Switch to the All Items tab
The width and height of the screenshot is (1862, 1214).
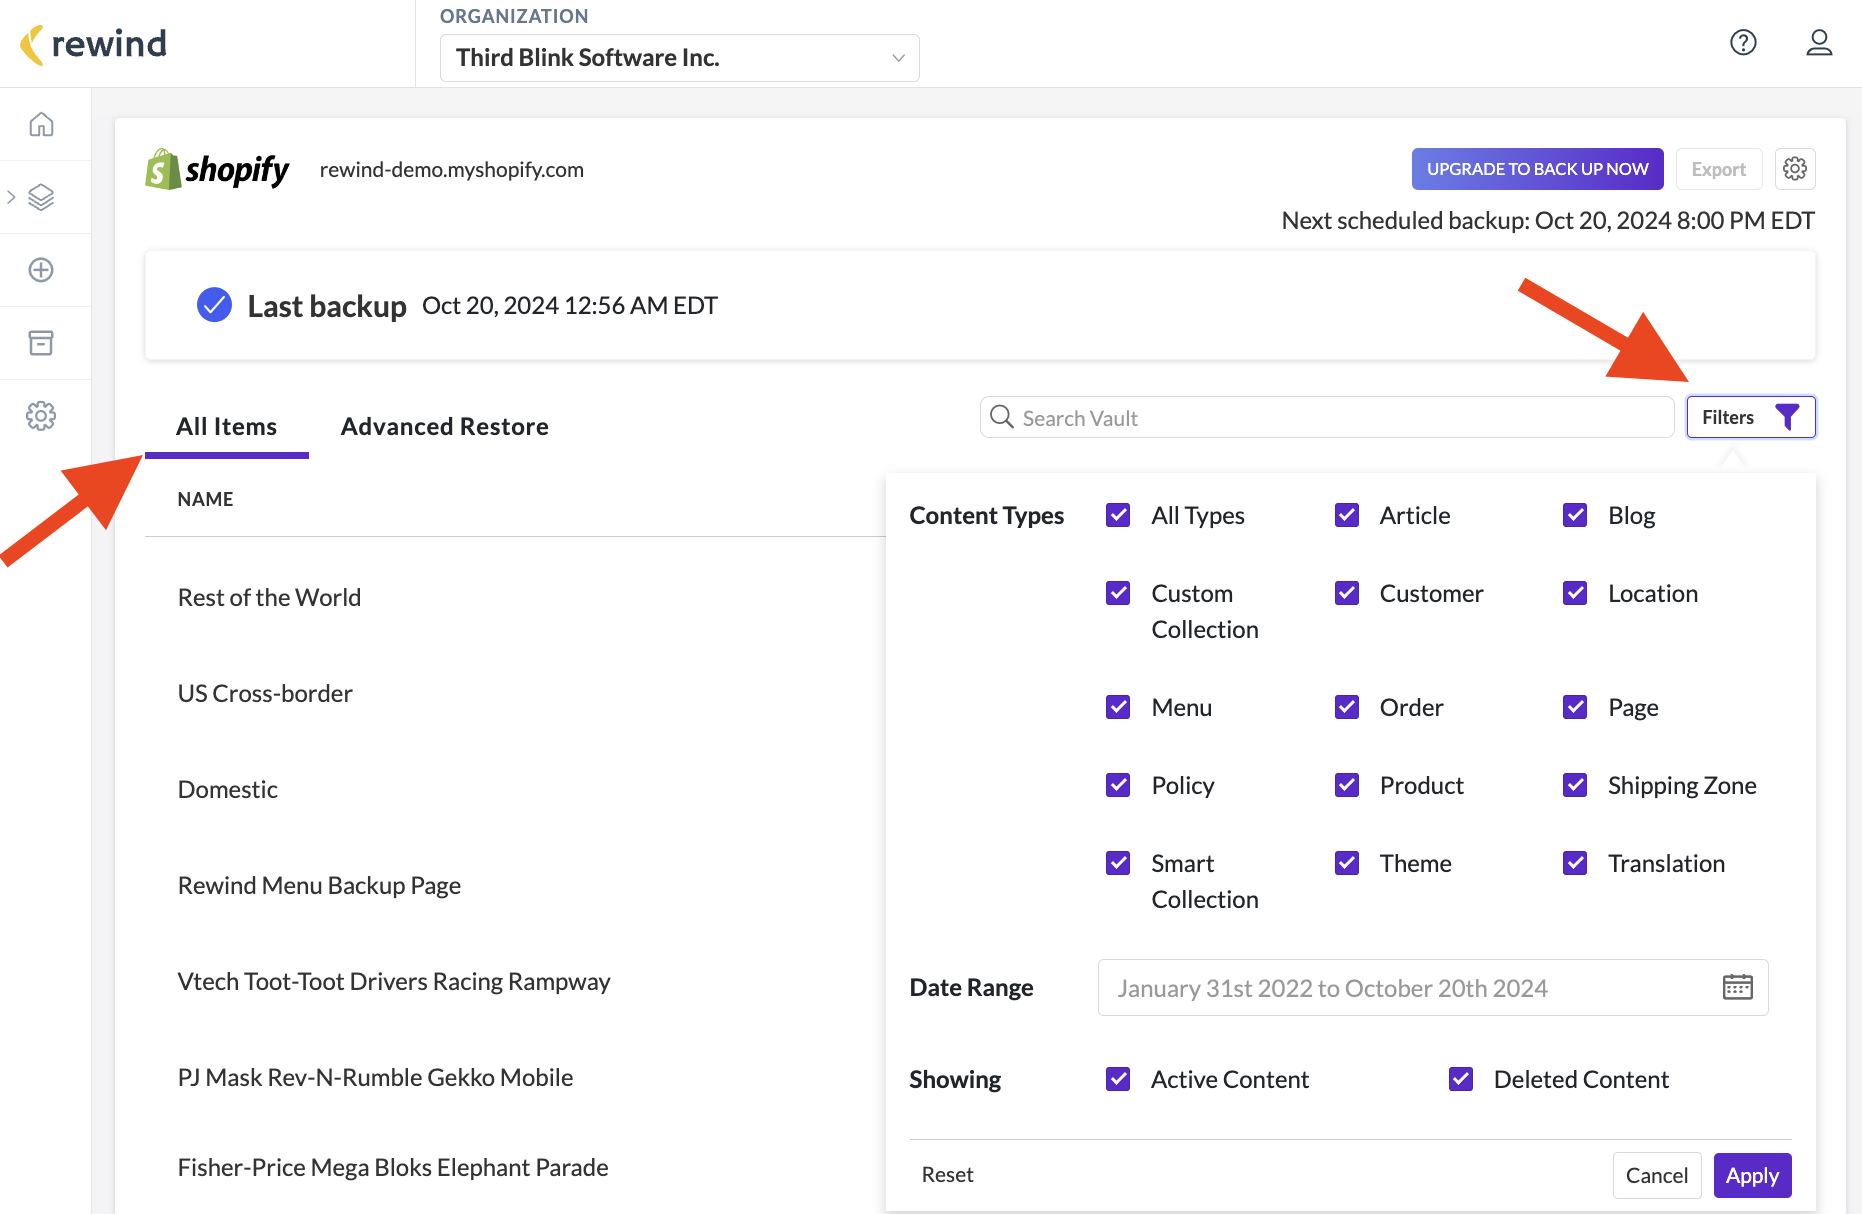pyautogui.click(x=227, y=427)
